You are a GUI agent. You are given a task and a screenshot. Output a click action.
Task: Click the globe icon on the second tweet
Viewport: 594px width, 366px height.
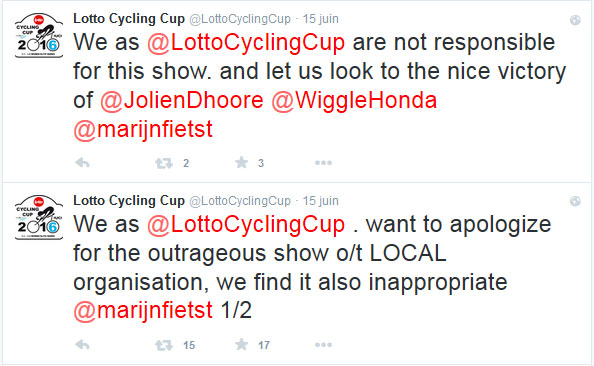[x=575, y=201]
